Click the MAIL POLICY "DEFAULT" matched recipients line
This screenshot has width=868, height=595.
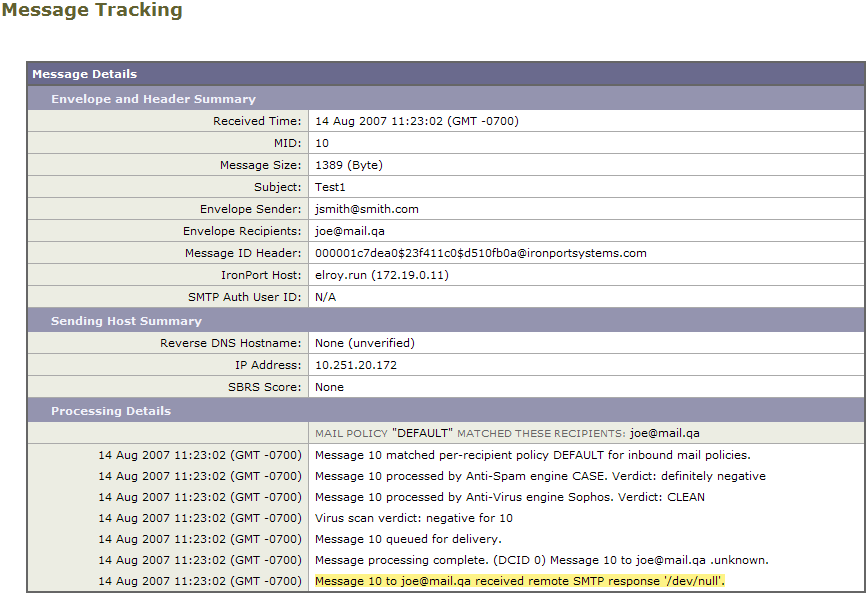coord(507,433)
